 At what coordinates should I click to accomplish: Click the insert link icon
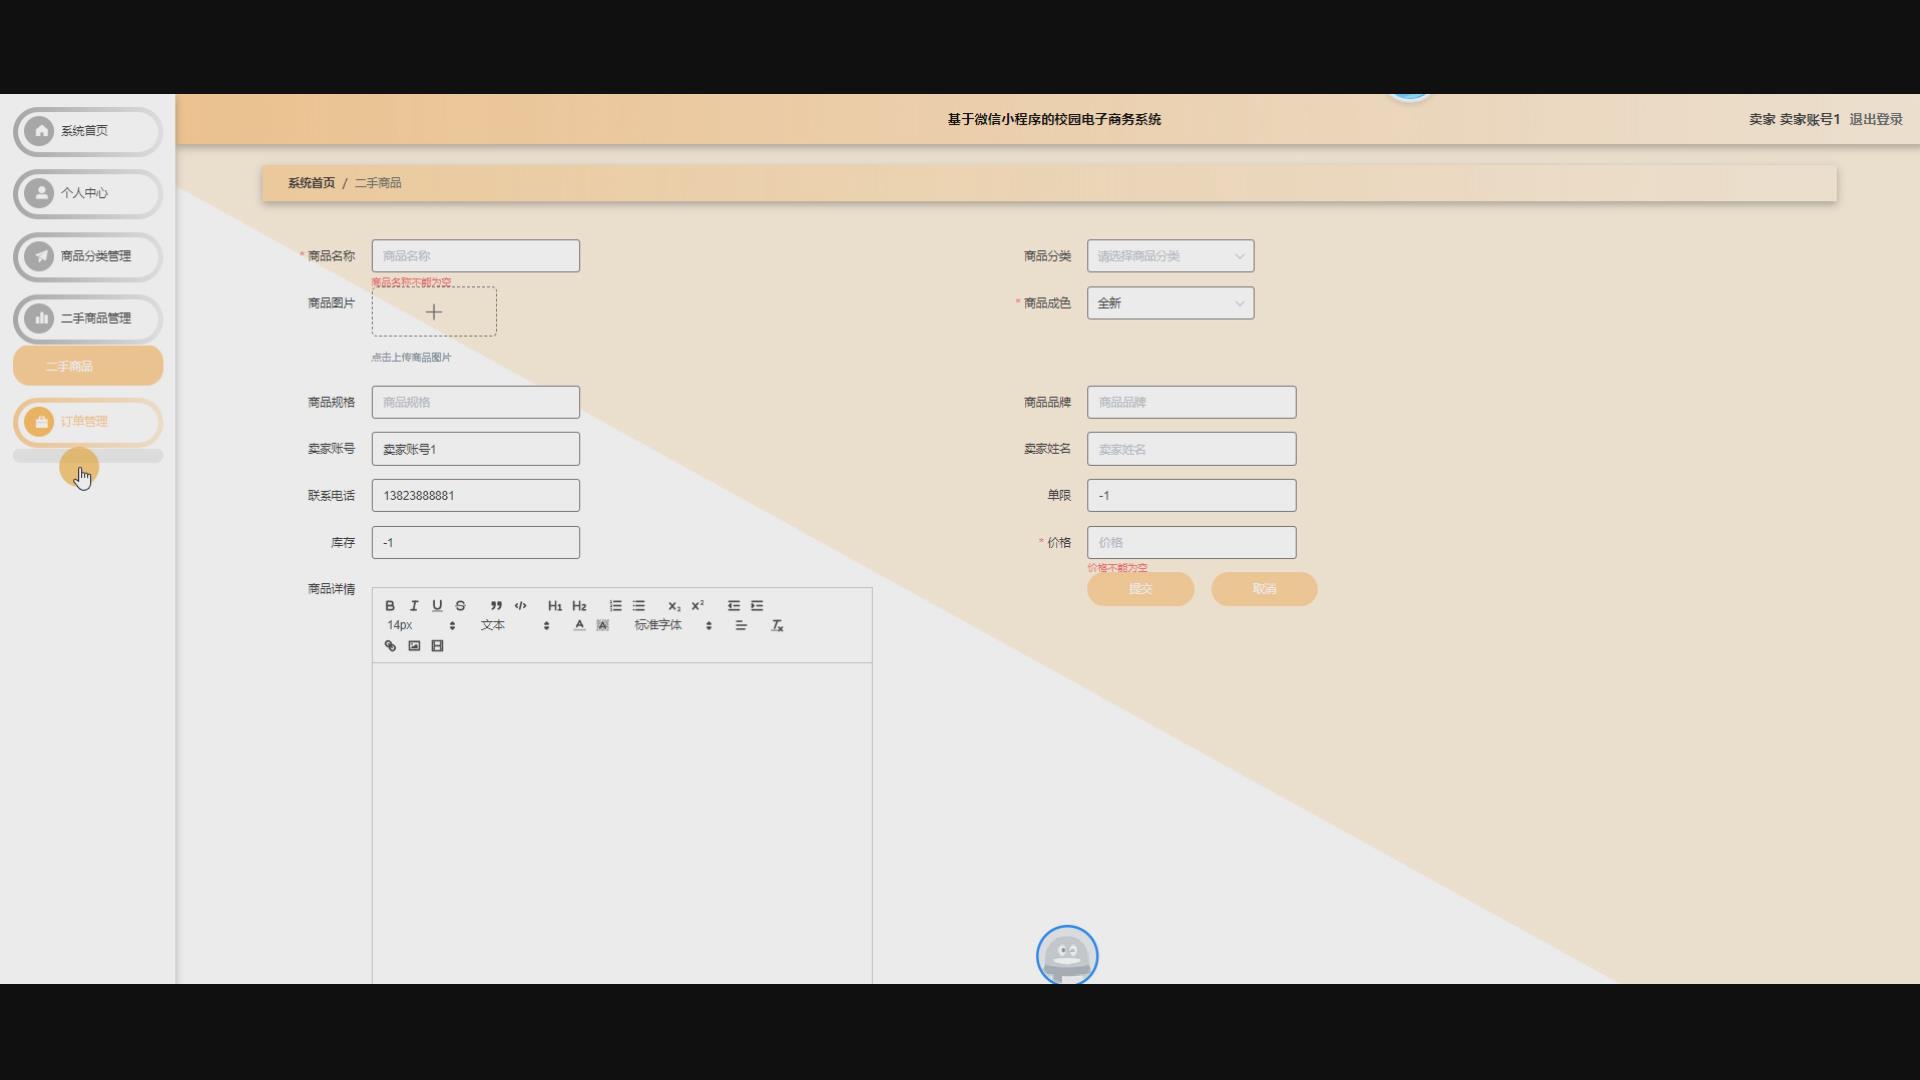[390, 646]
